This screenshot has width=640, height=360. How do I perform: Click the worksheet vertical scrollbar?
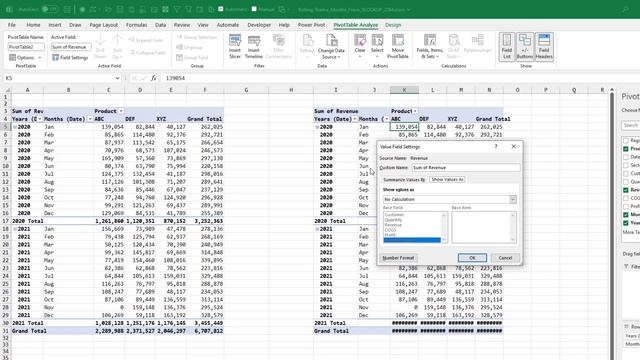click(611, 224)
